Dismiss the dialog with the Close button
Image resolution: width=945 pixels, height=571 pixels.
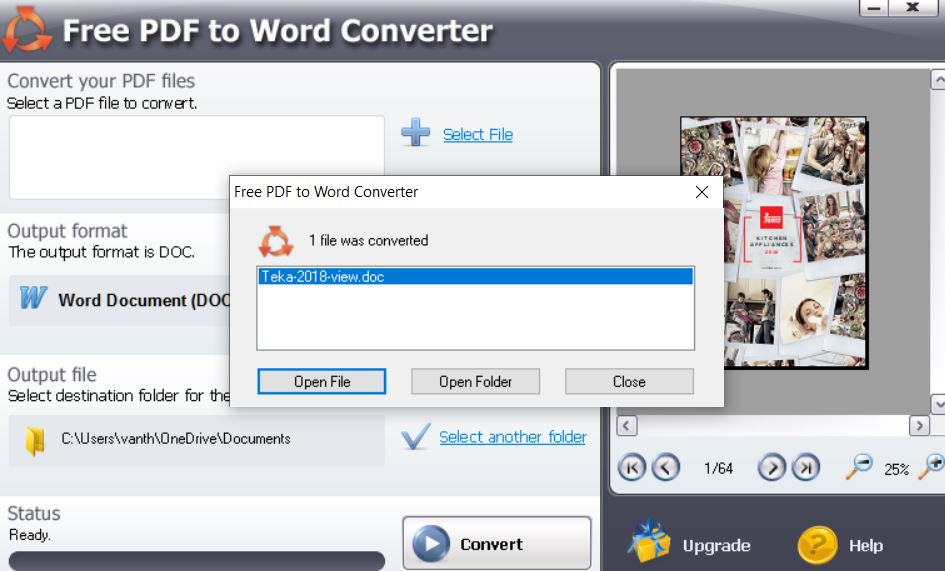pos(629,382)
